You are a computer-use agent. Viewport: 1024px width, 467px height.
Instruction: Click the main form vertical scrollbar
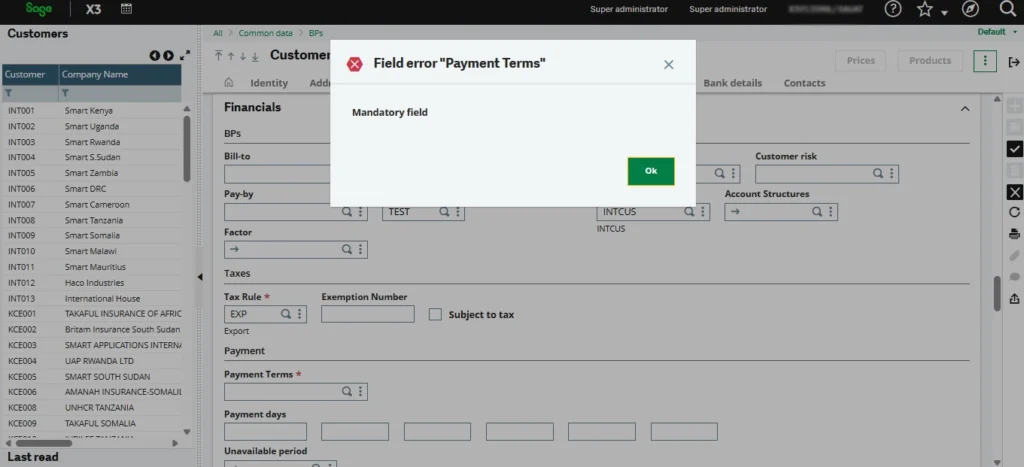coord(997,293)
